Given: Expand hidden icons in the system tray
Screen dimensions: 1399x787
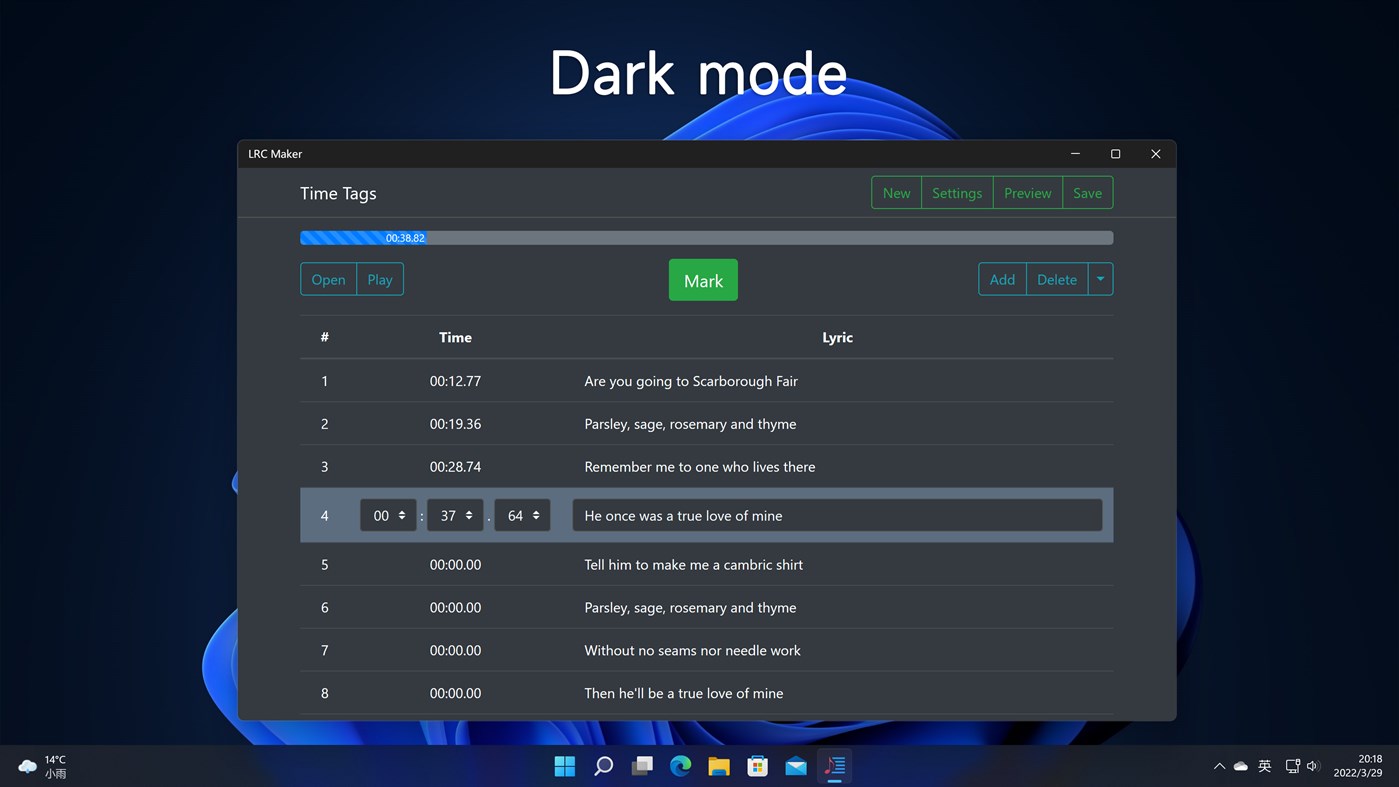Looking at the screenshot, I should [1219, 765].
